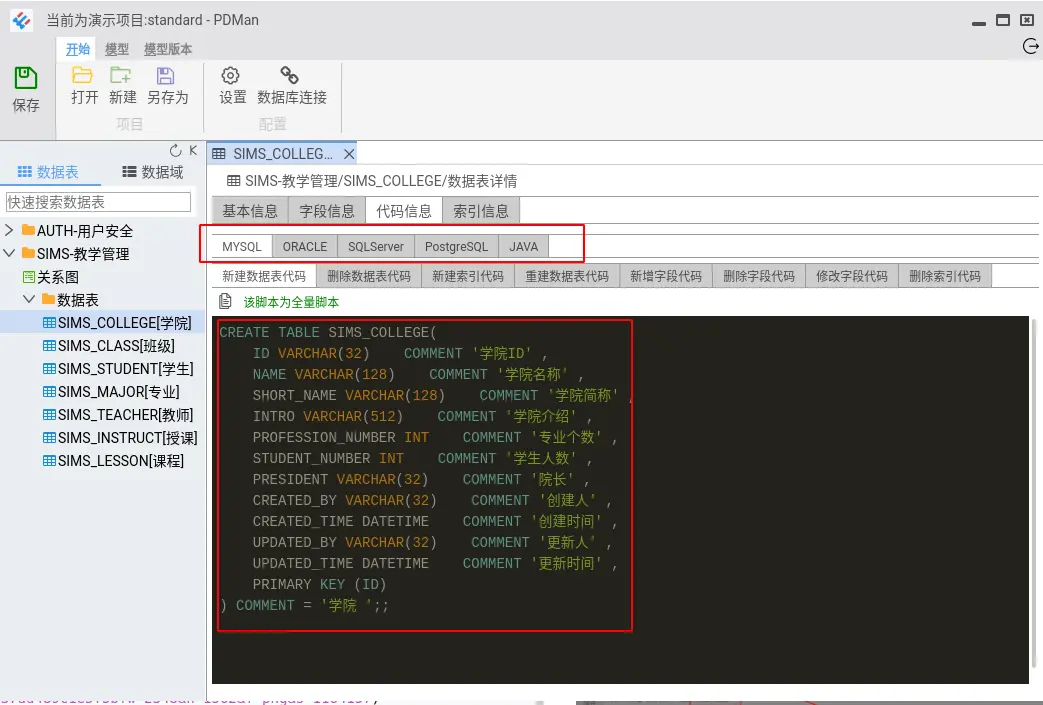Refresh the data table tree
Screen dimensions: 1043x705
[x=175, y=151]
